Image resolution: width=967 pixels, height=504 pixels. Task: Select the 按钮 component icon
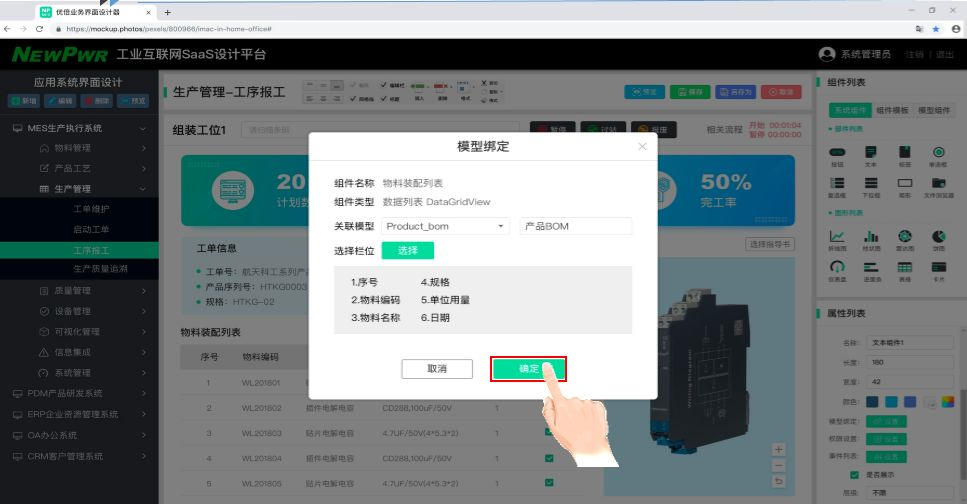click(838, 152)
